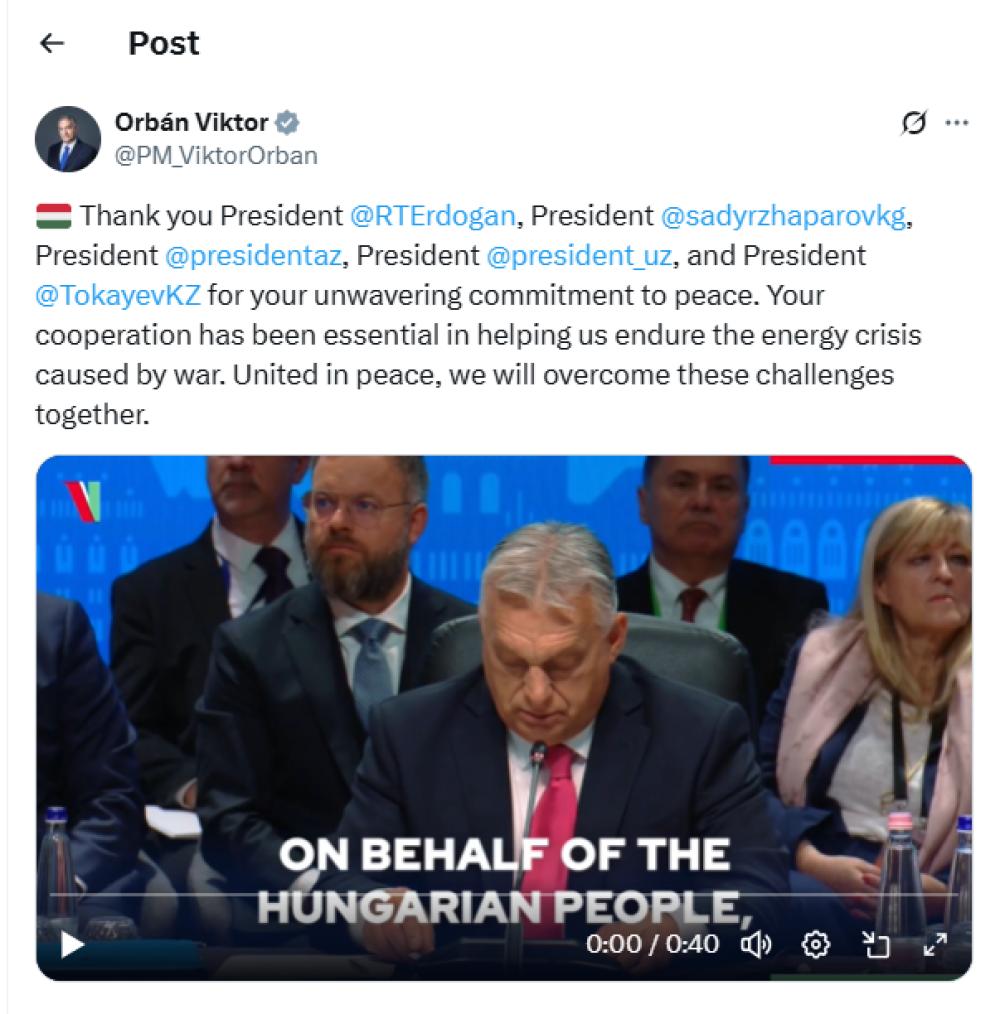Click the Orbán Viktor display name

click(191, 122)
